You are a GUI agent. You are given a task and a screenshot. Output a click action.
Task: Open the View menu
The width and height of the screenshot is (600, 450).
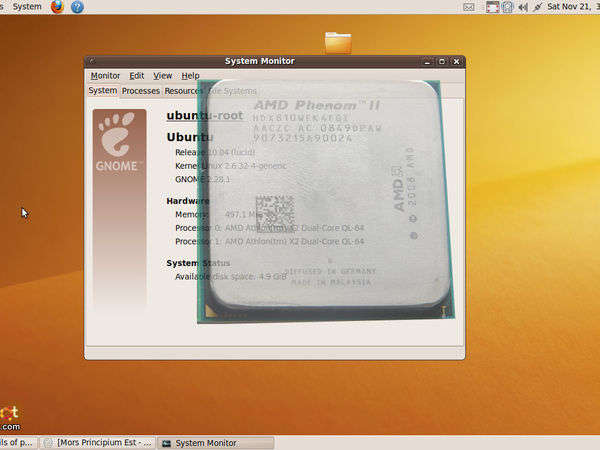162,76
